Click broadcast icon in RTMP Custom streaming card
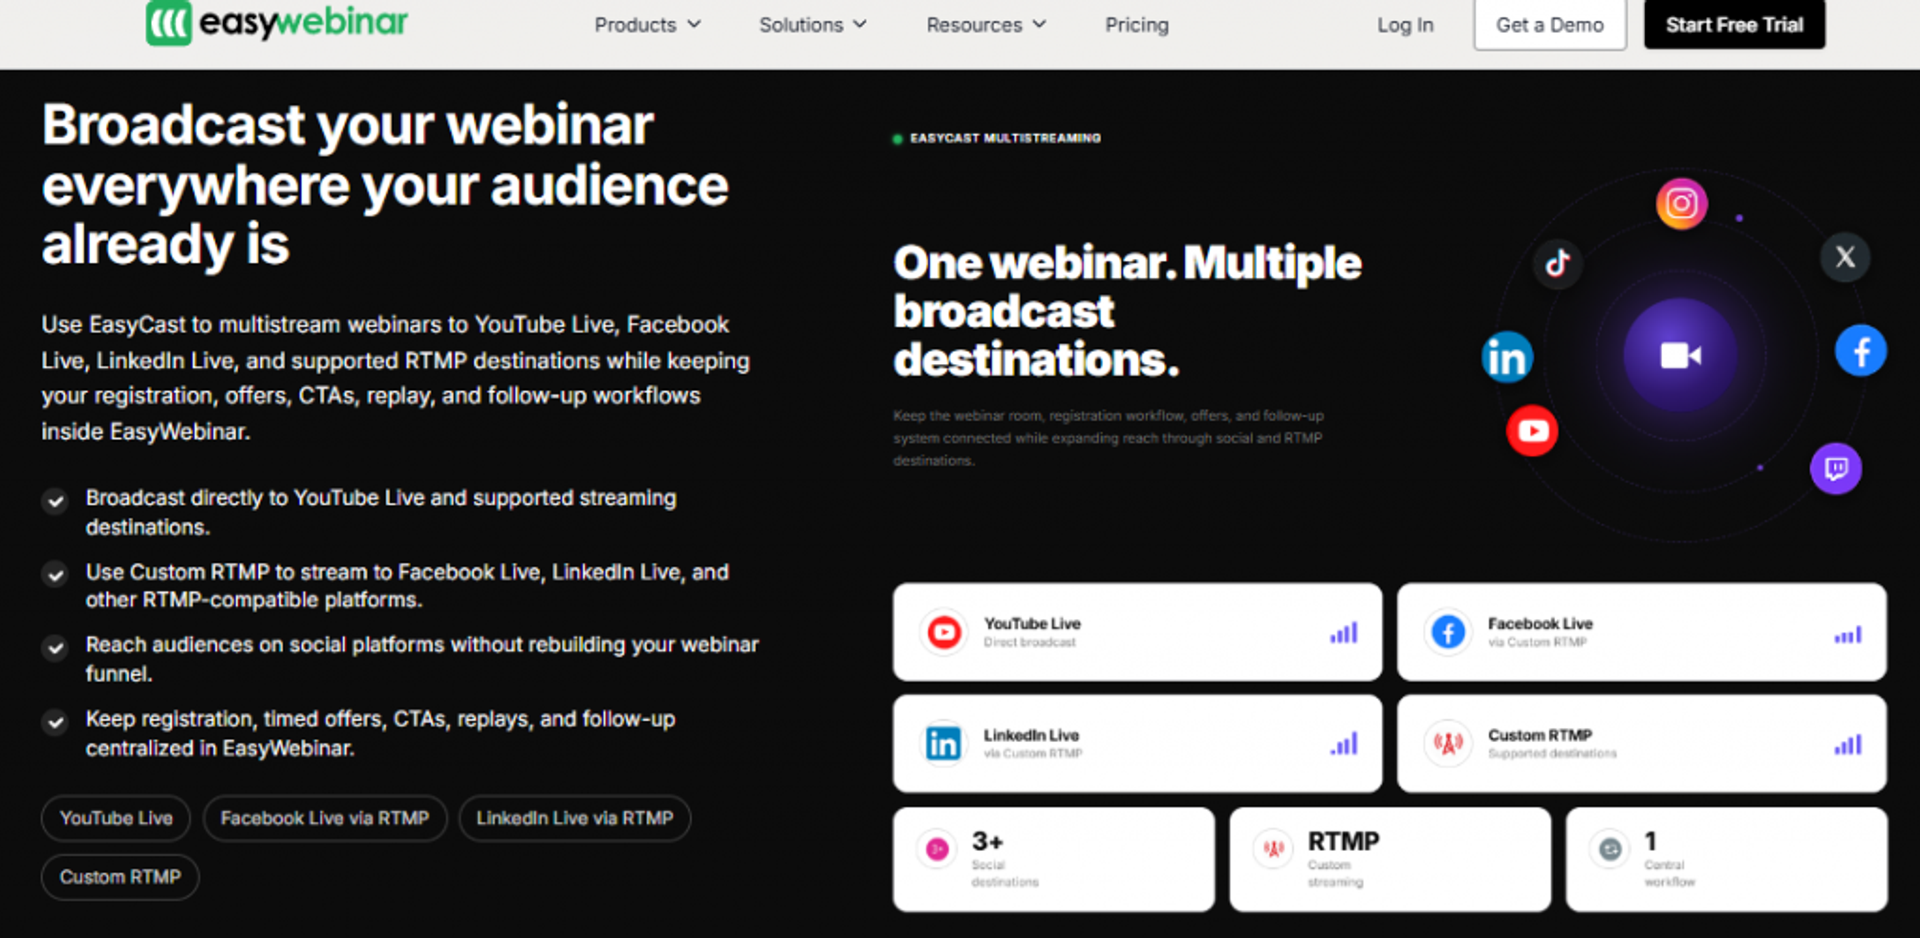The width and height of the screenshot is (1920, 938). click(1273, 849)
